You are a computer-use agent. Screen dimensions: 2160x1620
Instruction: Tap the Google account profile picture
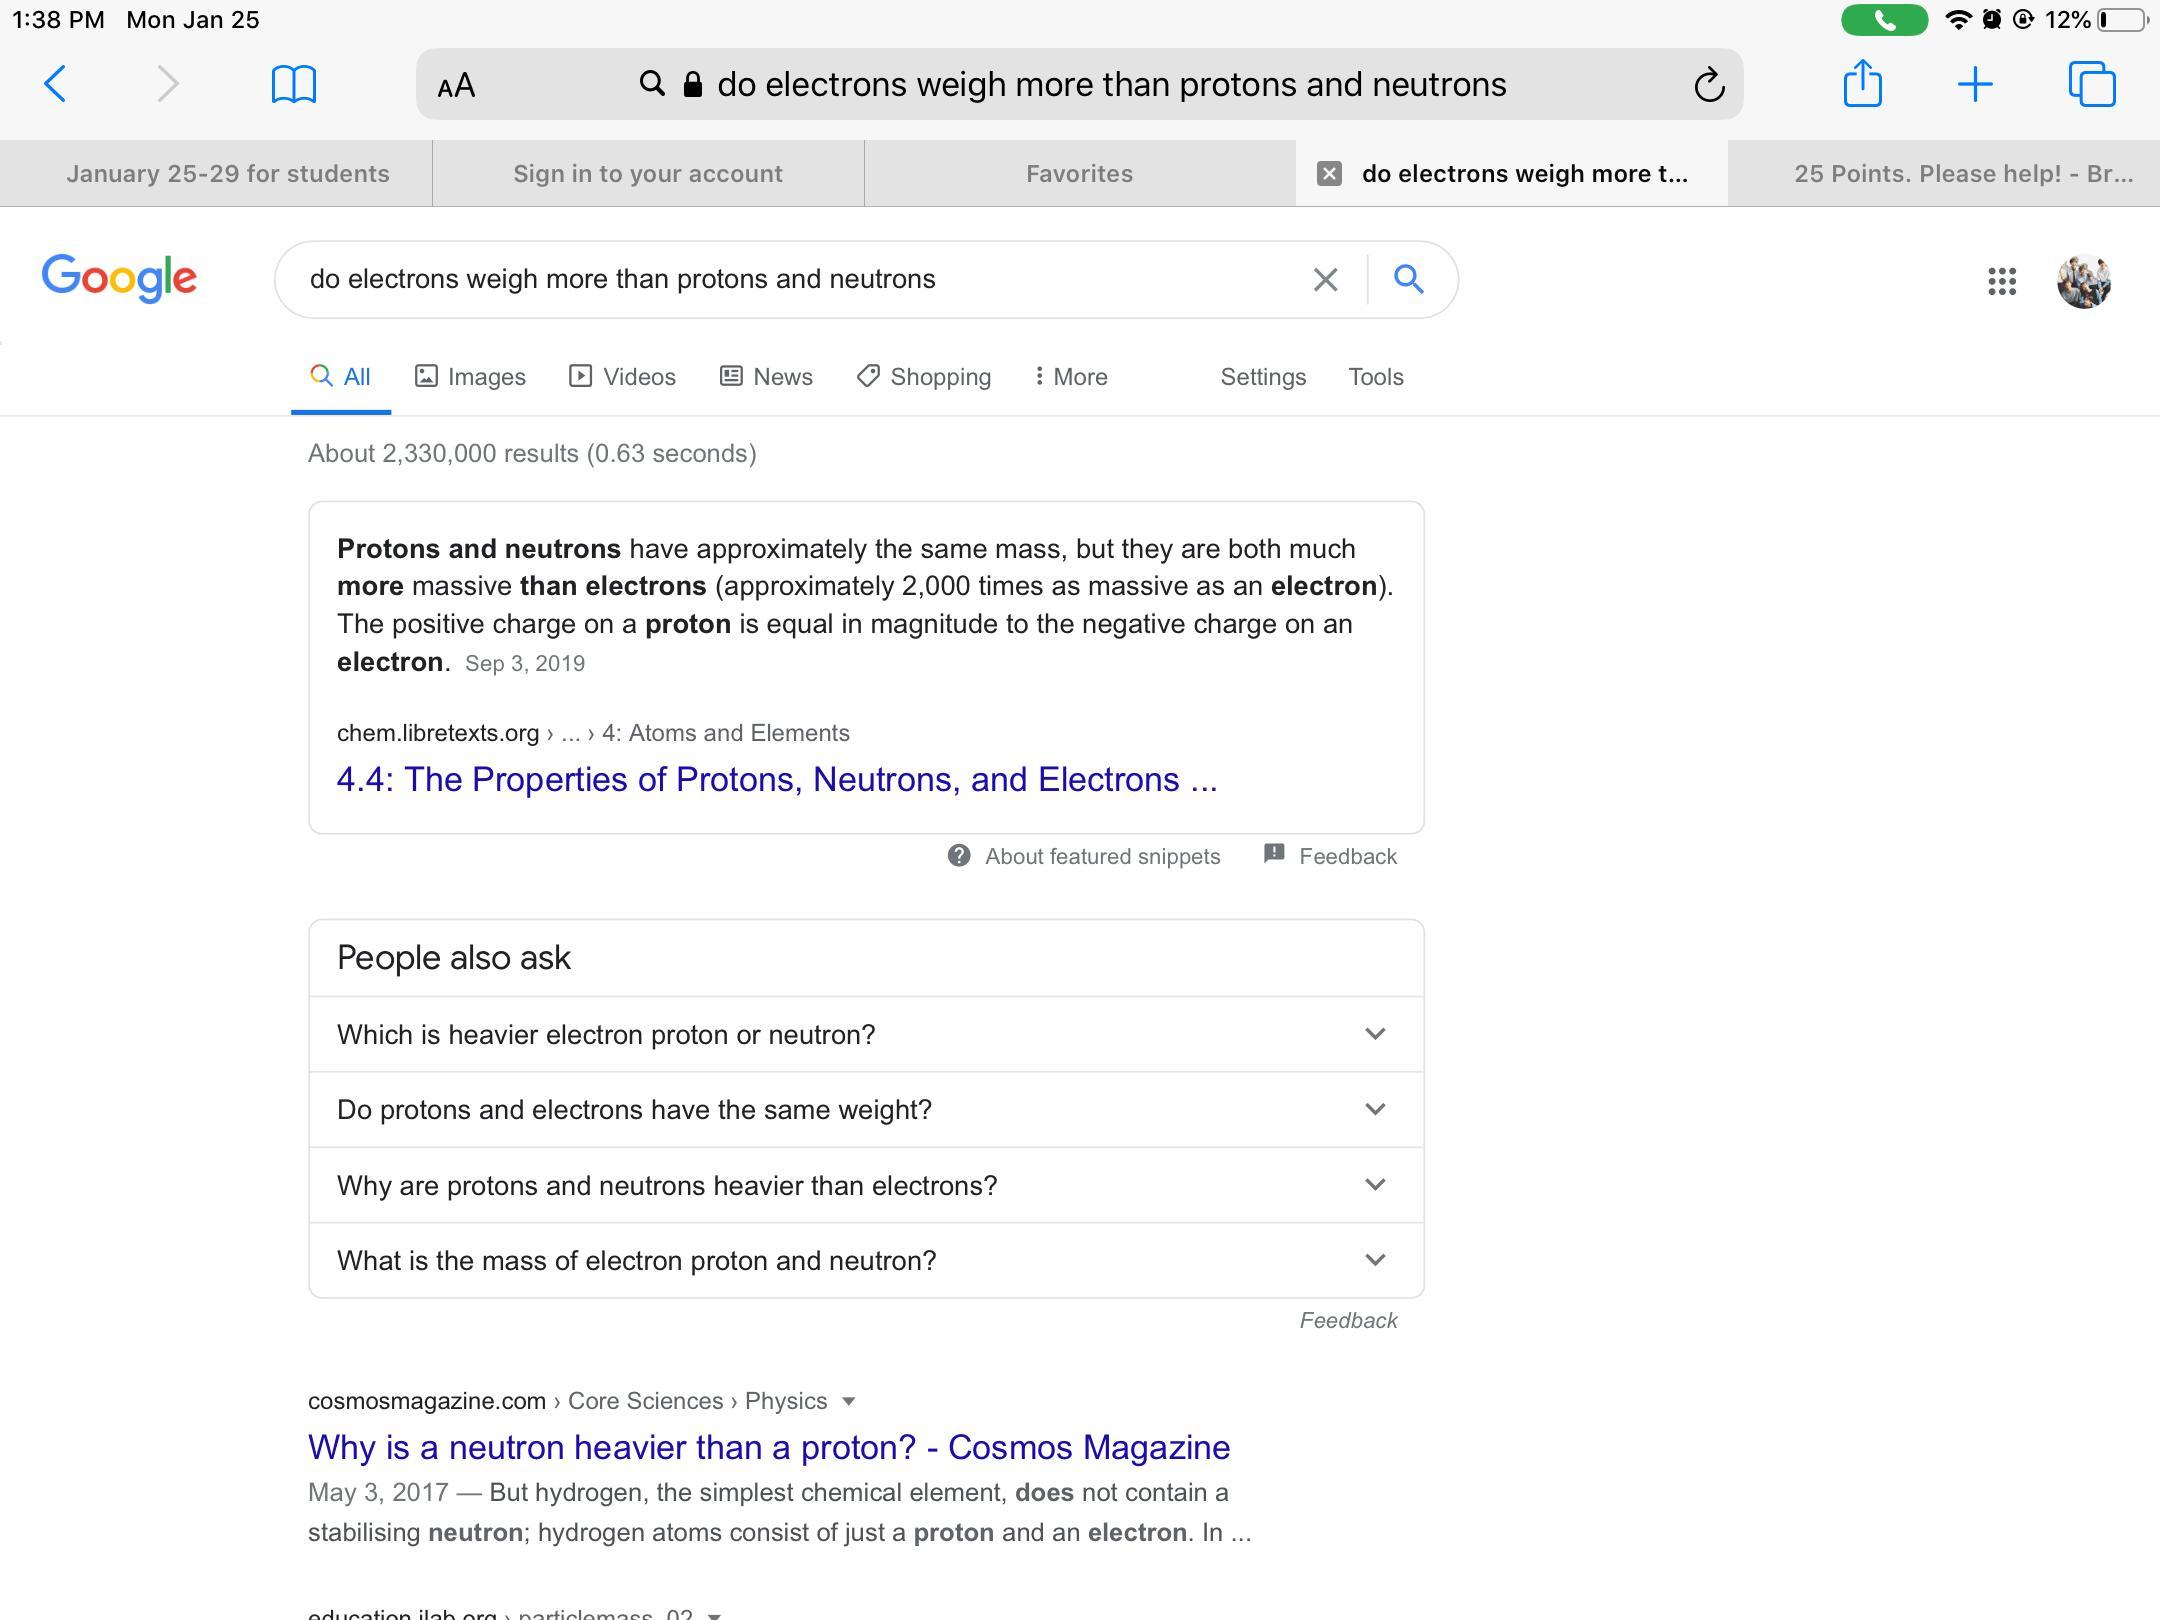pos(2084,281)
